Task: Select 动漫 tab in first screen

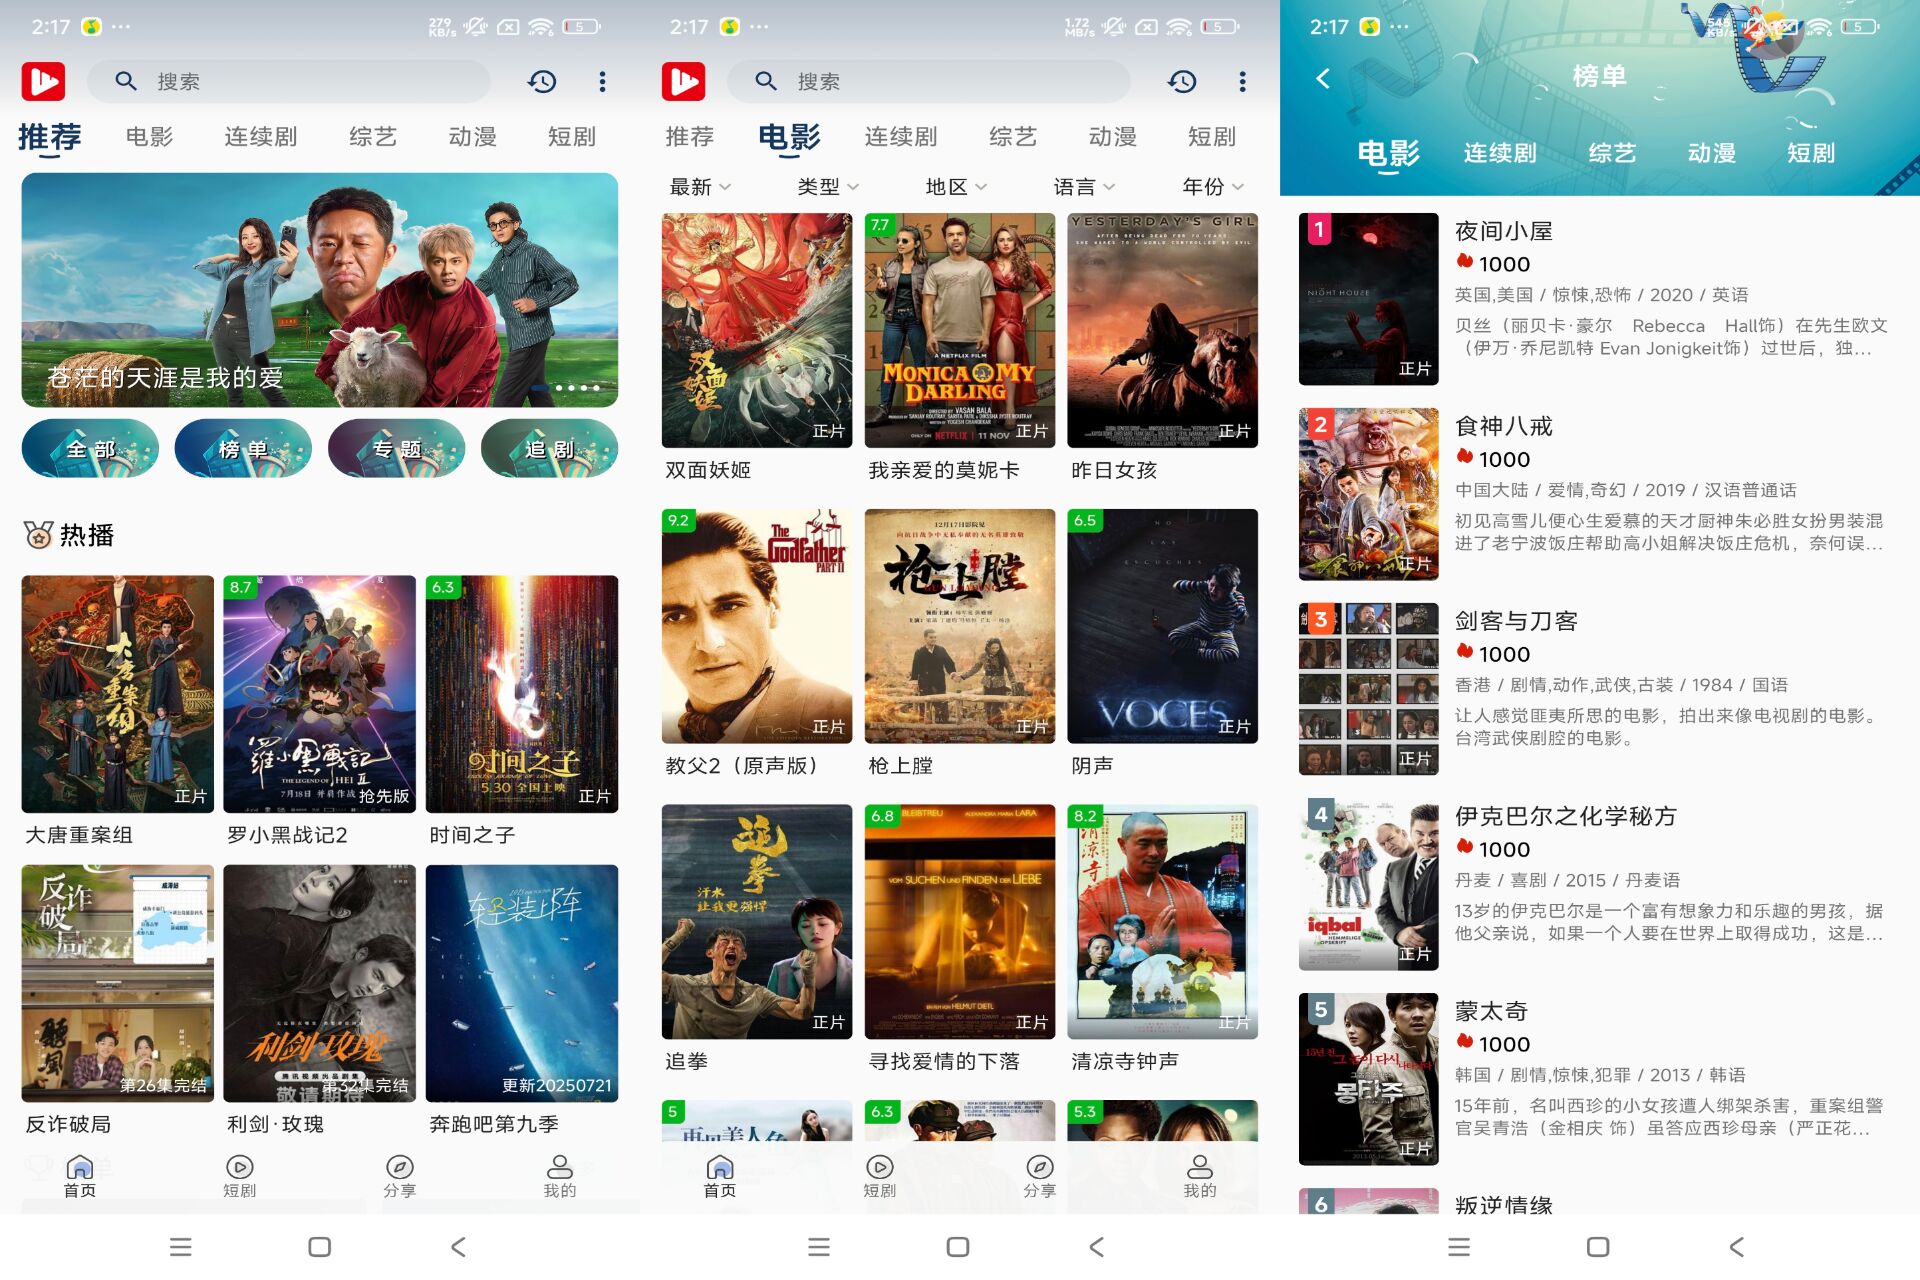Action: click(x=472, y=137)
